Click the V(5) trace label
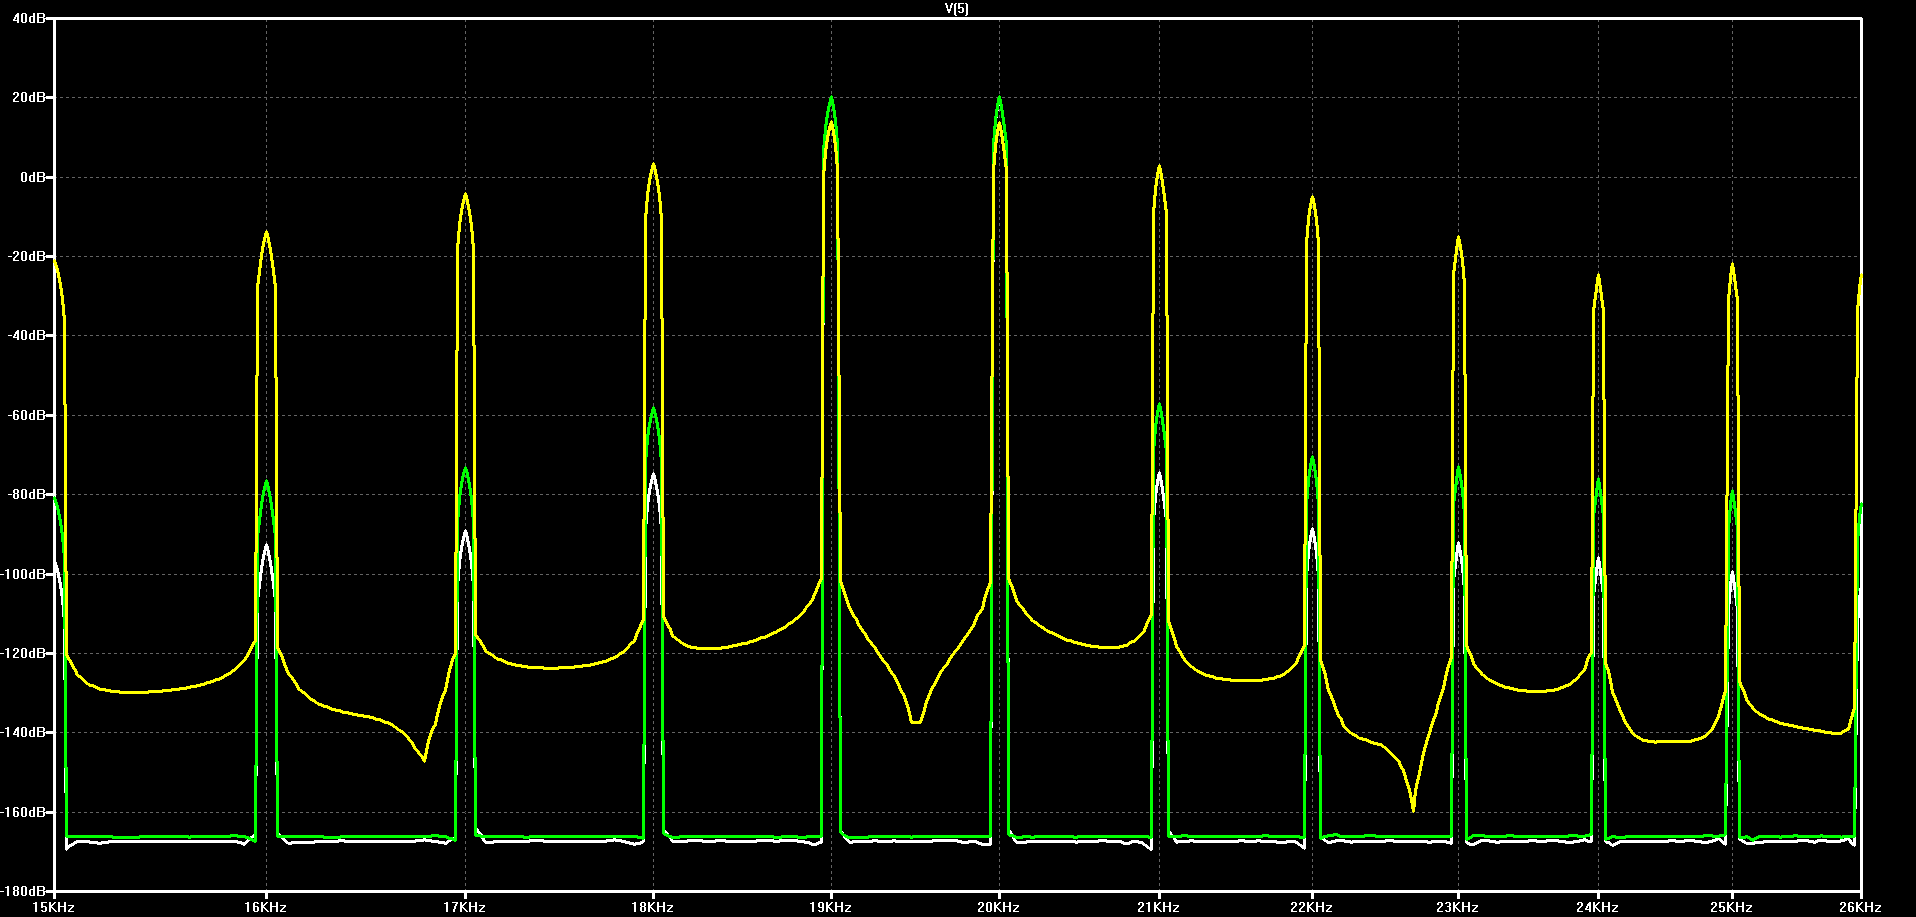The image size is (1916, 917). (x=957, y=9)
